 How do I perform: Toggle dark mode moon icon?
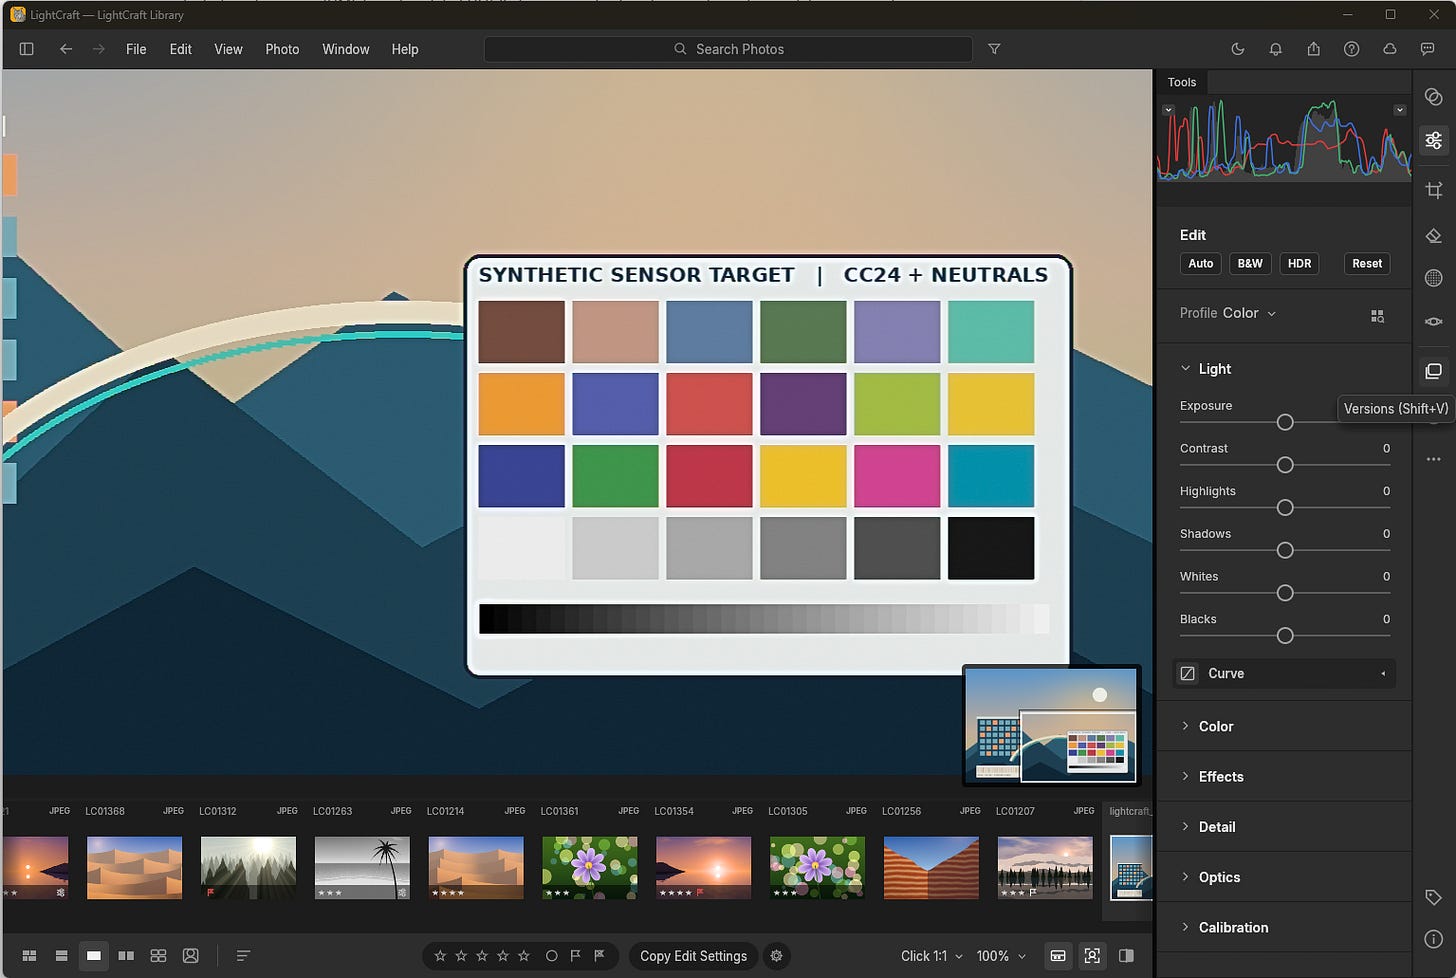tap(1237, 49)
